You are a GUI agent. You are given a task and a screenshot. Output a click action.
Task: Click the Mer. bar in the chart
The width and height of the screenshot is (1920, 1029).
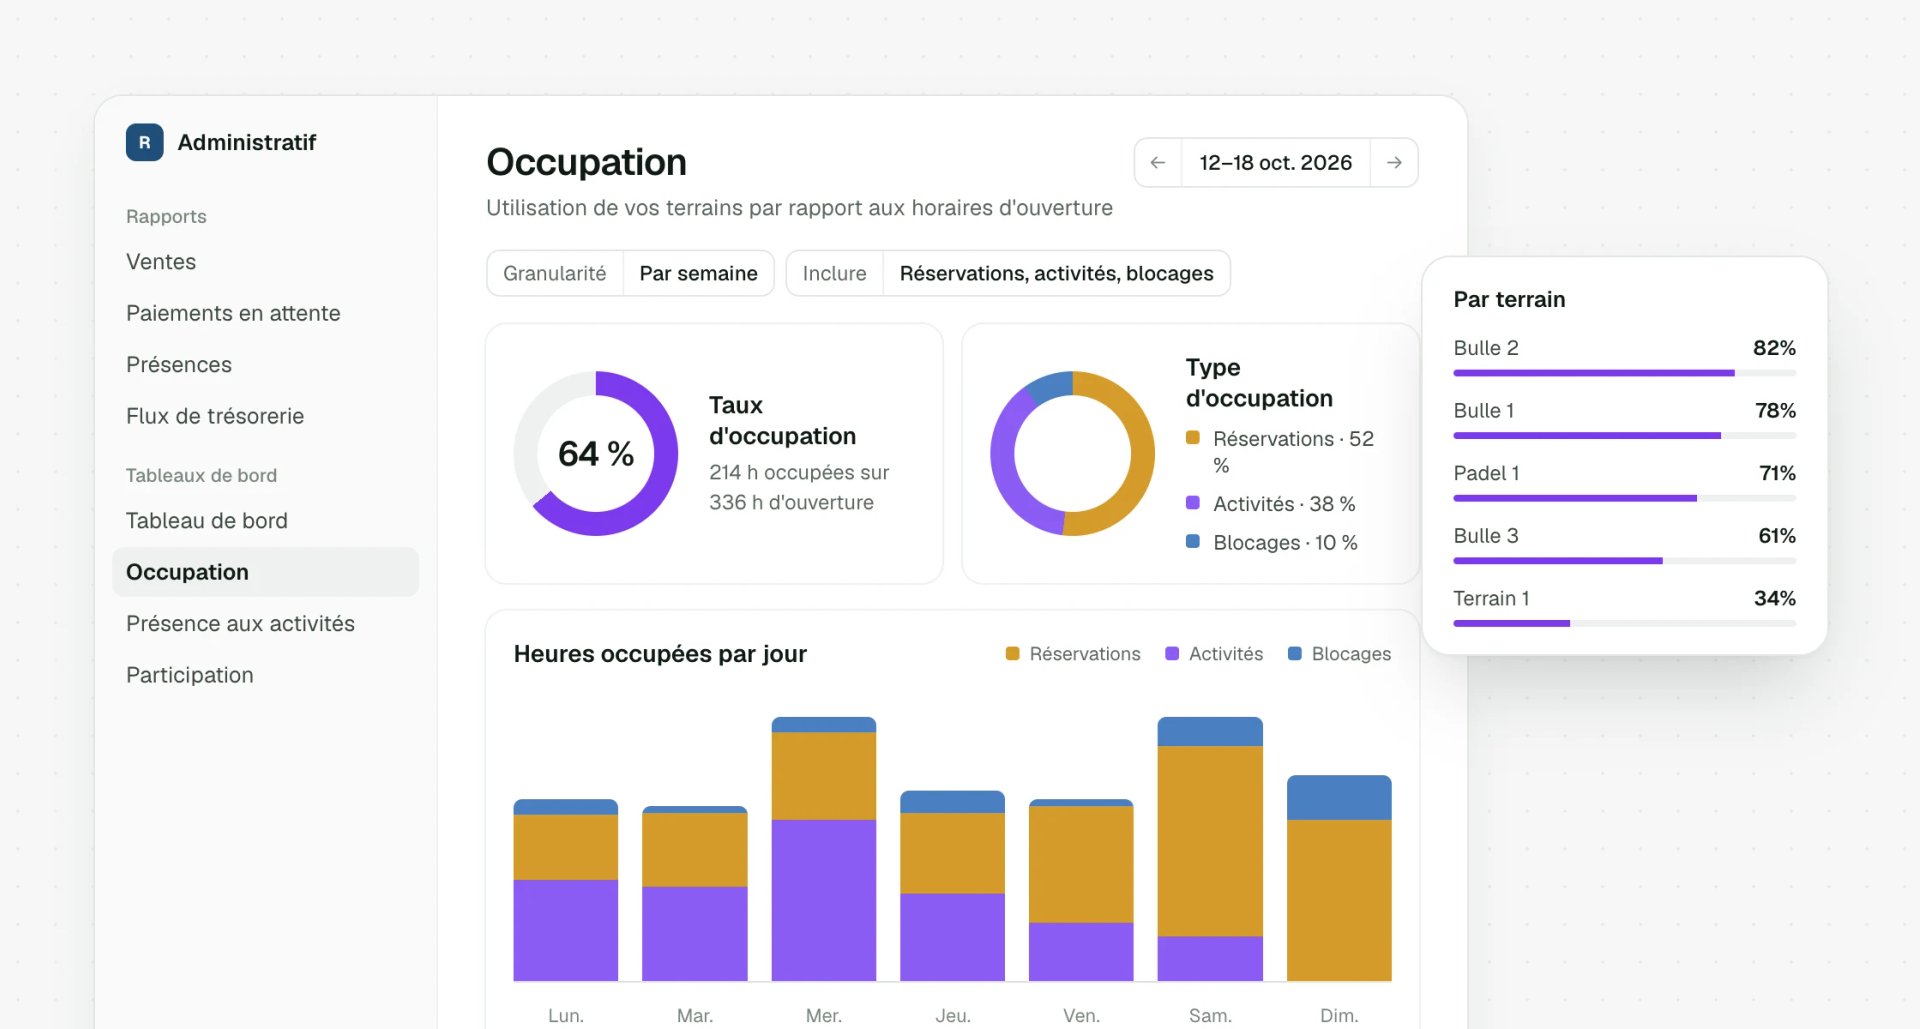824,849
